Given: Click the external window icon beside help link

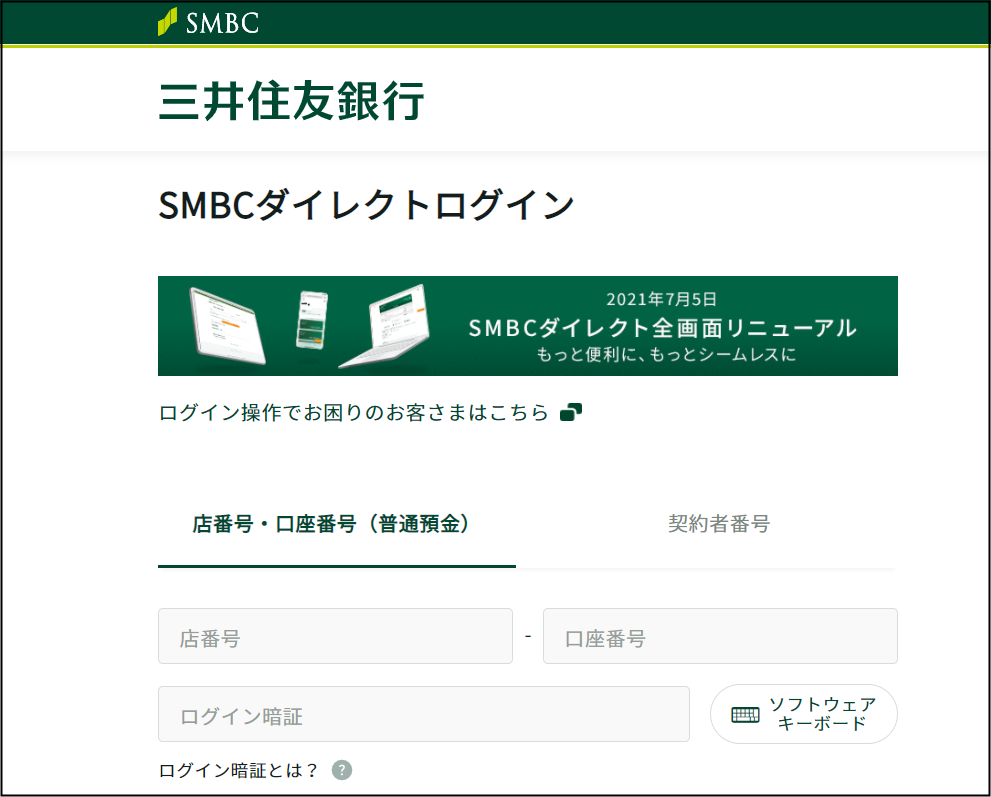Looking at the screenshot, I should coord(571,412).
